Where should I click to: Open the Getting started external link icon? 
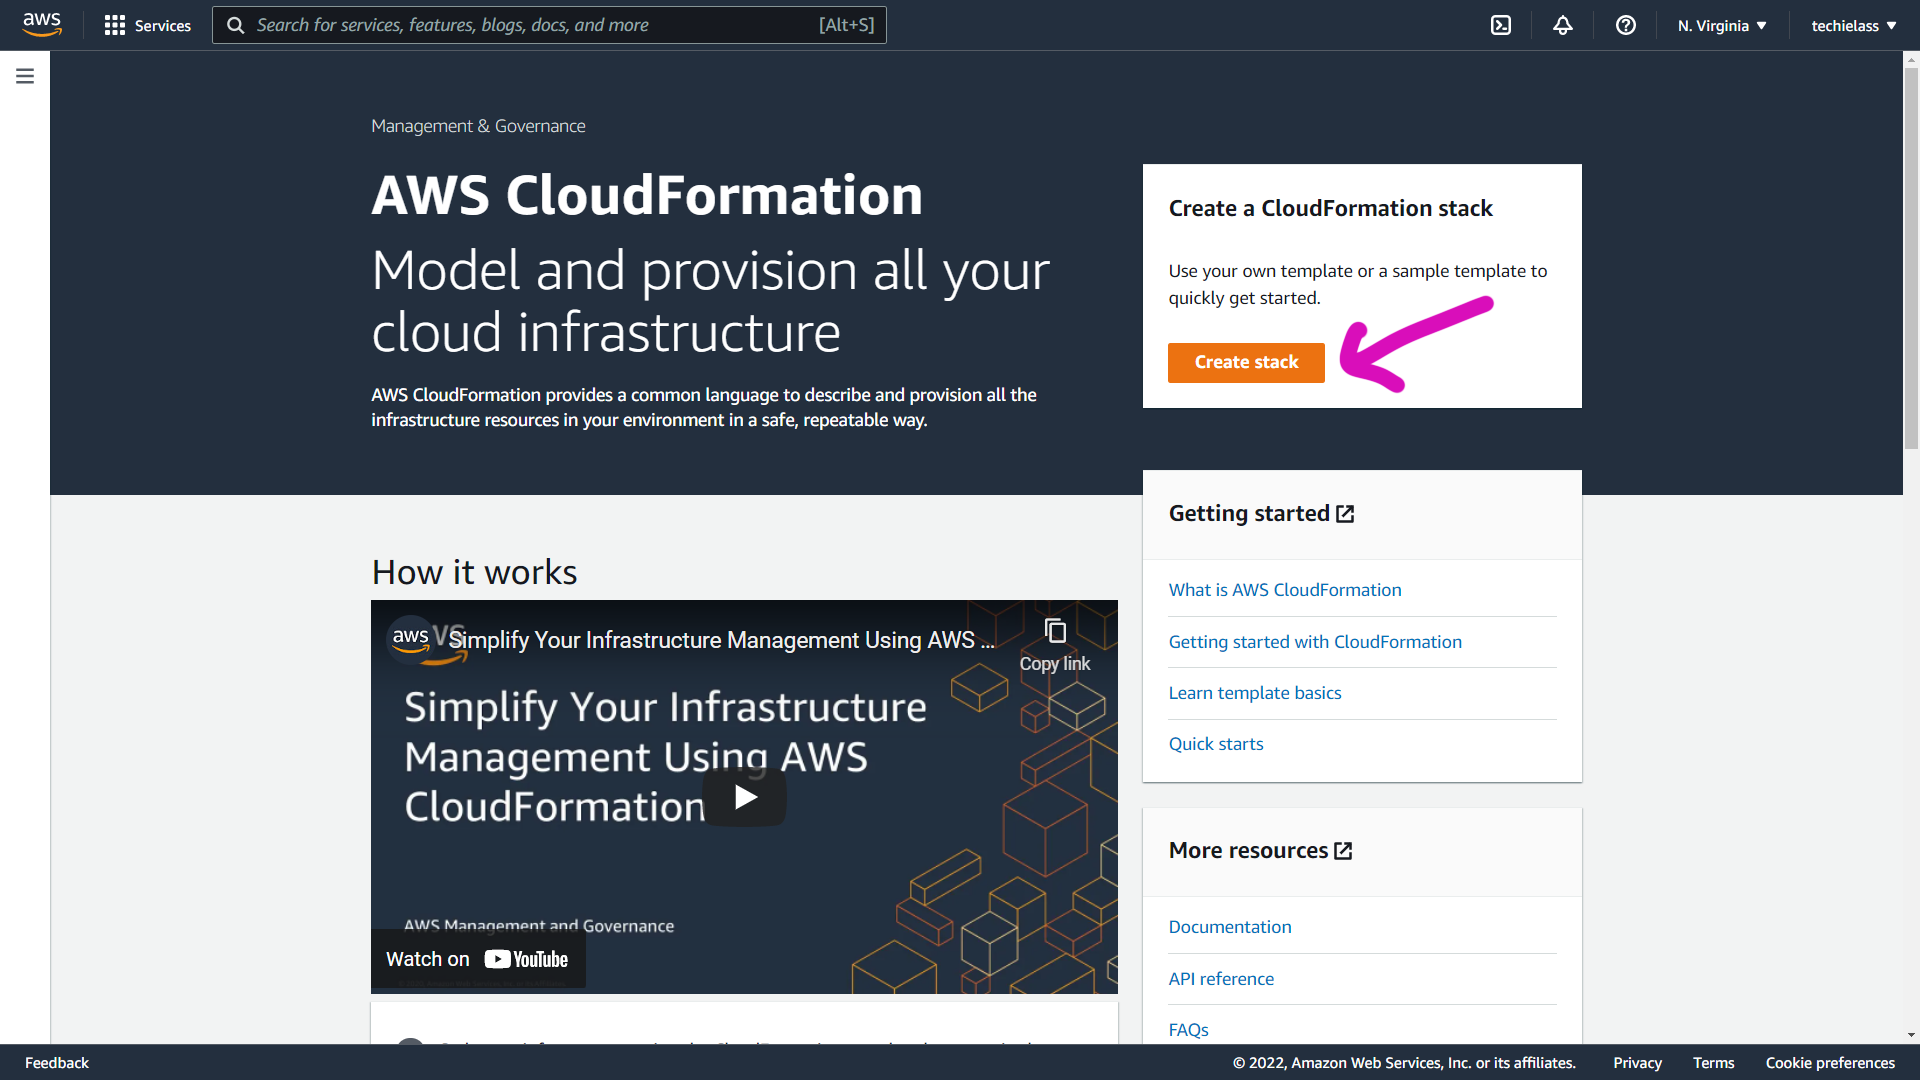(1345, 513)
